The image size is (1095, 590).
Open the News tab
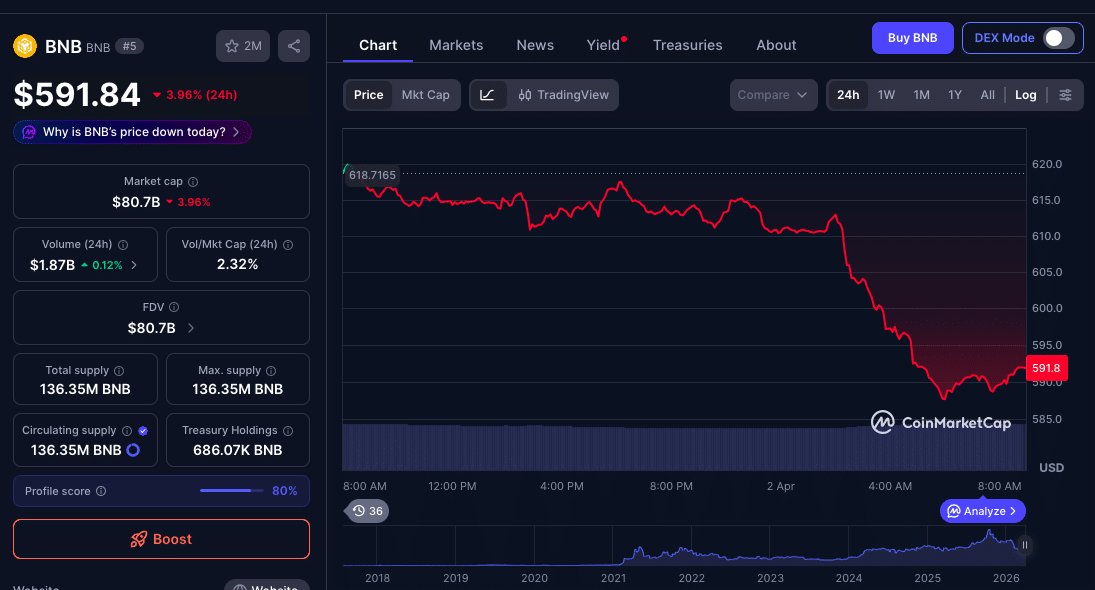[535, 45]
